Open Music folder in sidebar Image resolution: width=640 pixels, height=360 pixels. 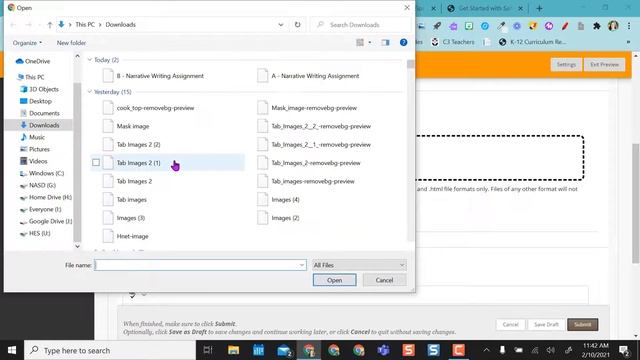(33, 137)
